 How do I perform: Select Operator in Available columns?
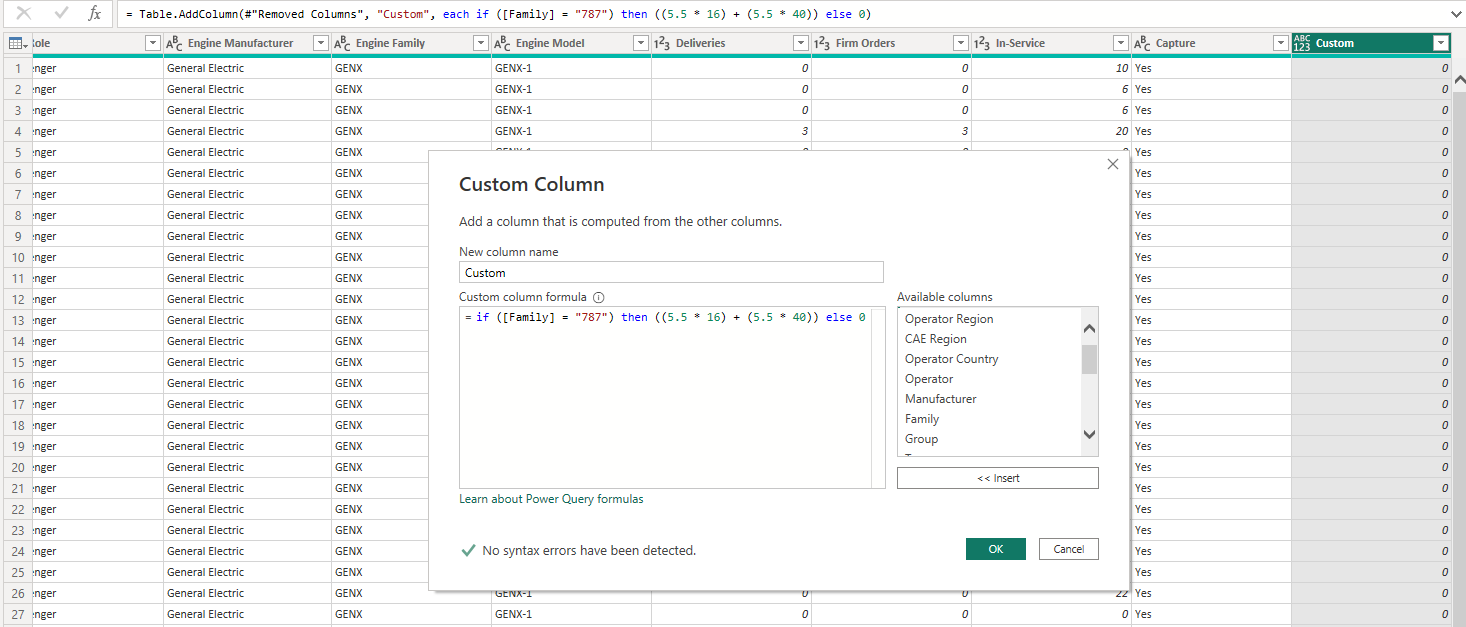pos(929,379)
